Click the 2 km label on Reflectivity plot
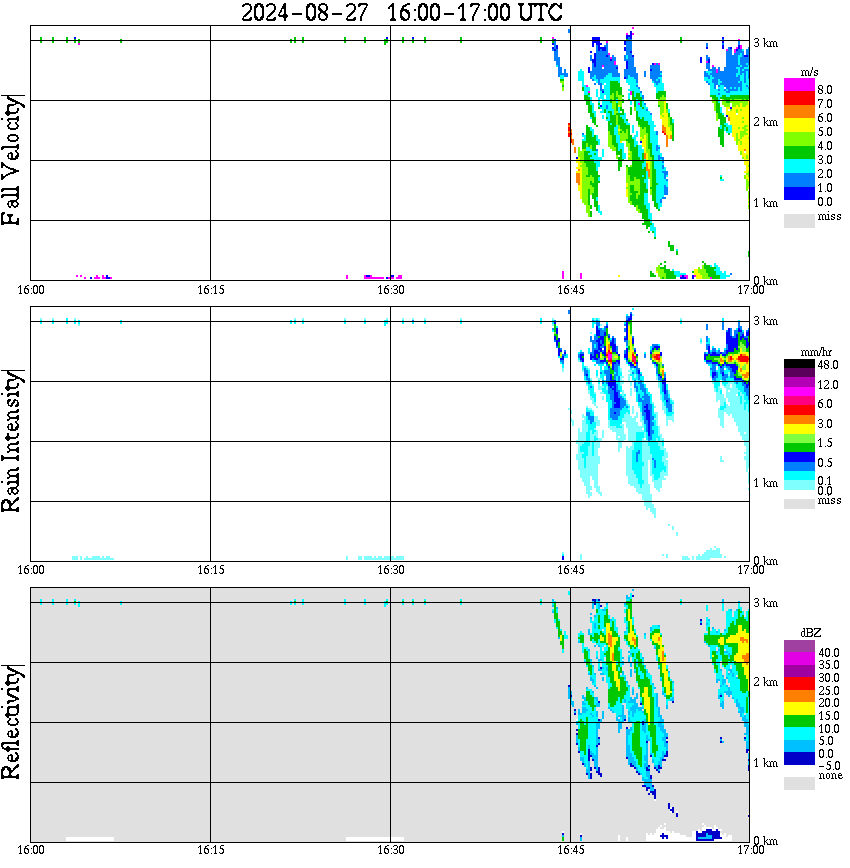Image resolution: width=850 pixels, height=868 pixels. pyautogui.click(x=765, y=682)
